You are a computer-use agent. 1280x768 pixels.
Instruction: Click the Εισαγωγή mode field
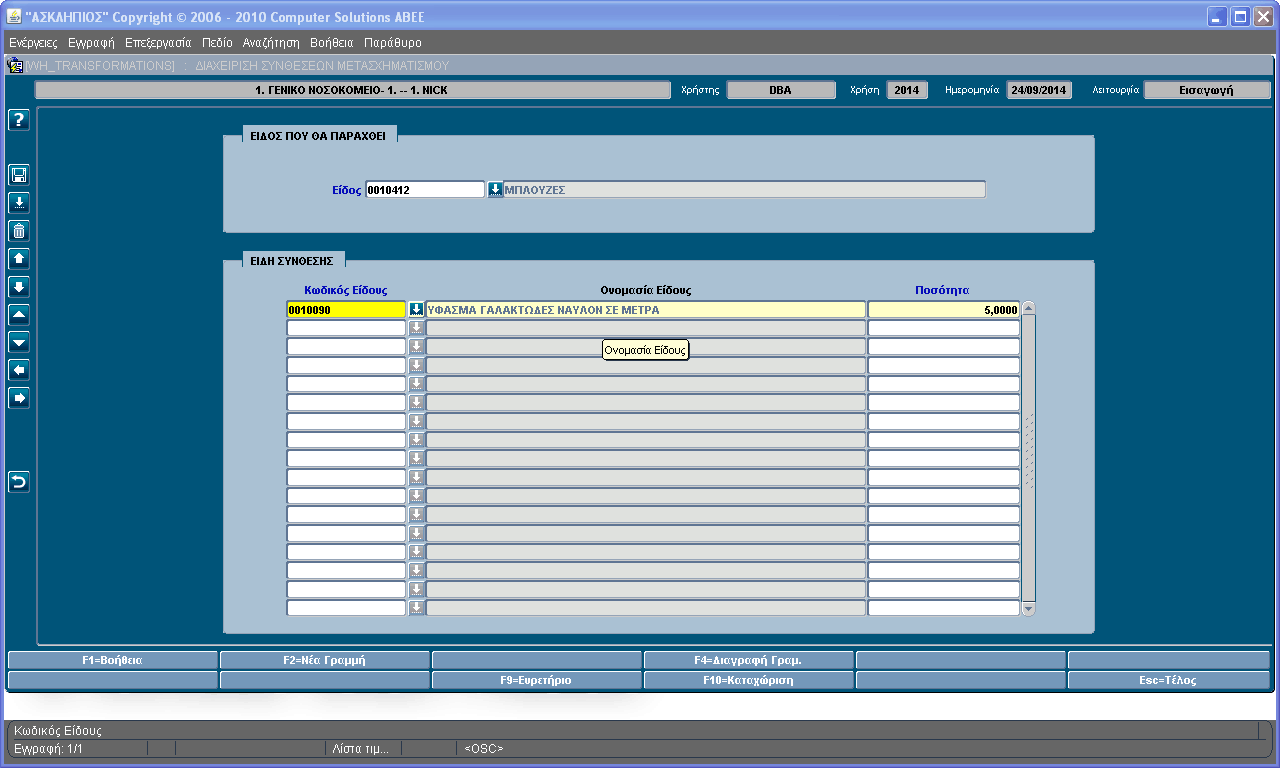click(x=1207, y=90)
